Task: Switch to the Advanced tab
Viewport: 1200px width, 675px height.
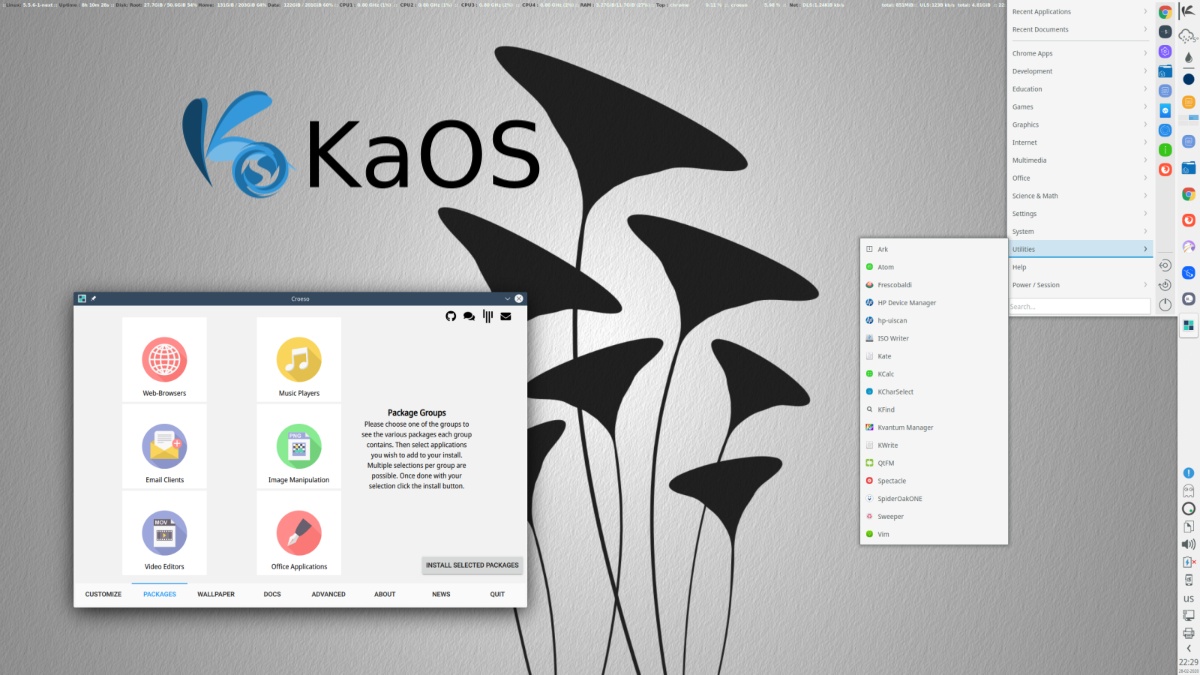Action: [328, 594]
